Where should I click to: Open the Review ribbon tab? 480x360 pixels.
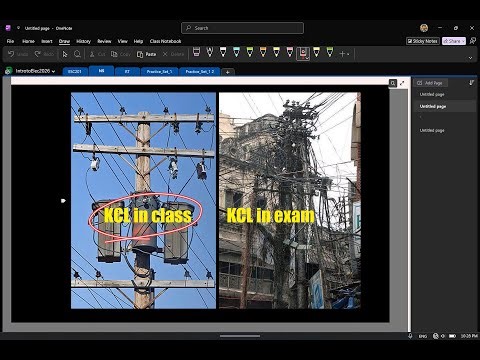pos(104,41)
